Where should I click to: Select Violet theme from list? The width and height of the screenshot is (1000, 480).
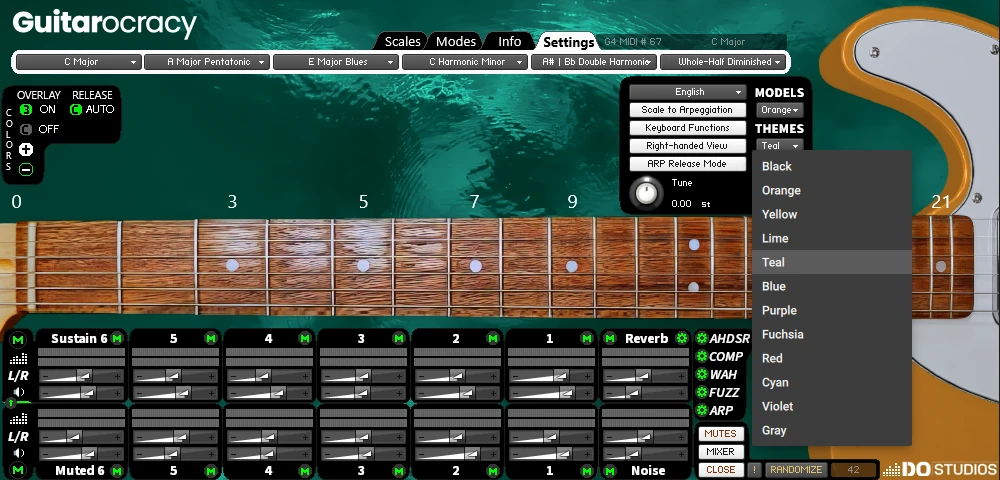[x=832, y=407]
